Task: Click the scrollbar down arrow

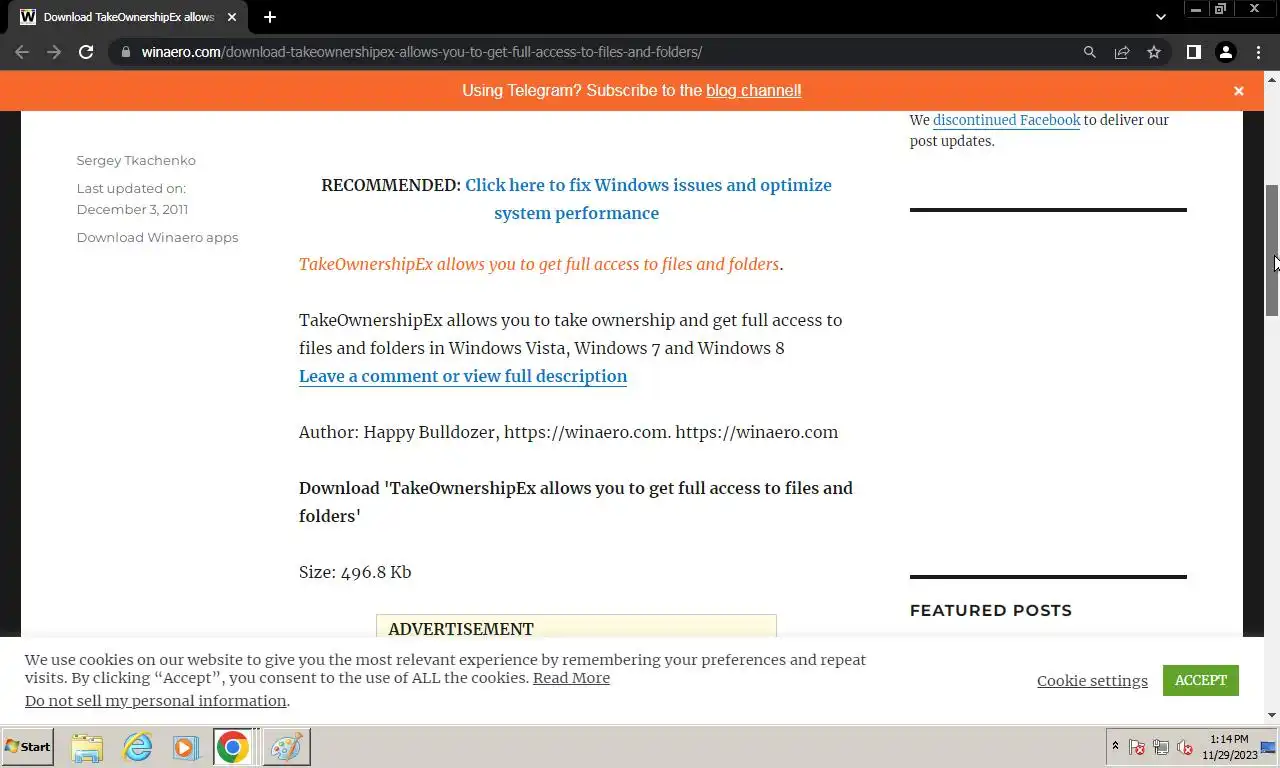Action: coord(1272,715)
